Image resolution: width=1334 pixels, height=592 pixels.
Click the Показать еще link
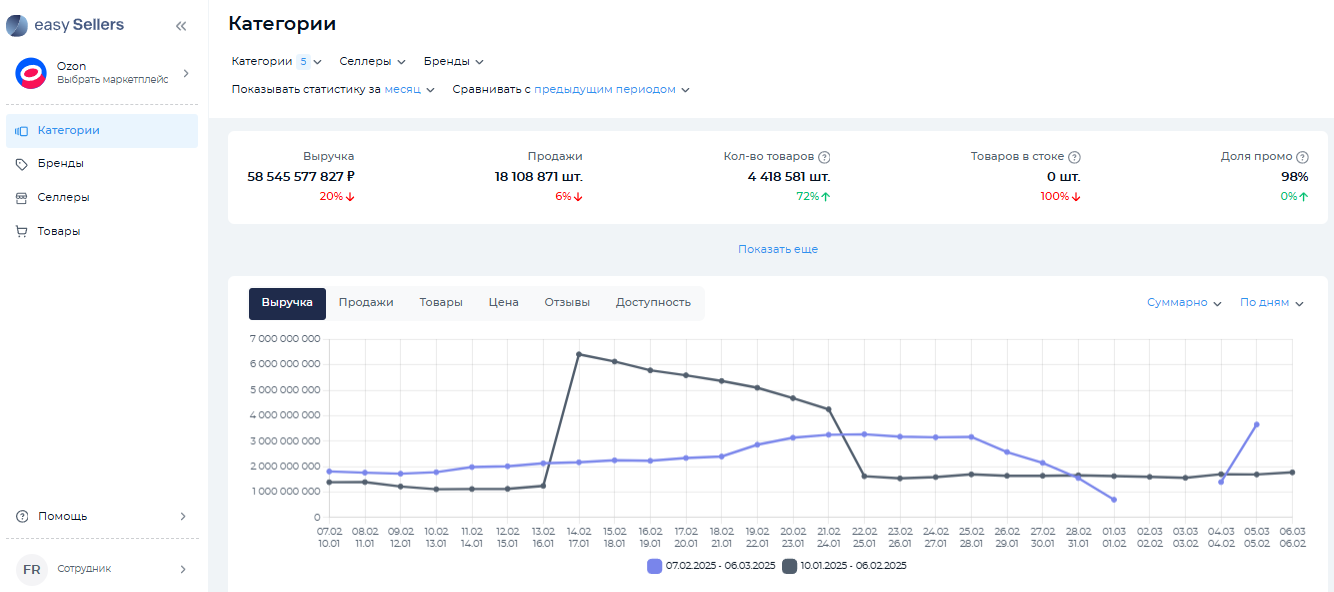pos(778,249)
